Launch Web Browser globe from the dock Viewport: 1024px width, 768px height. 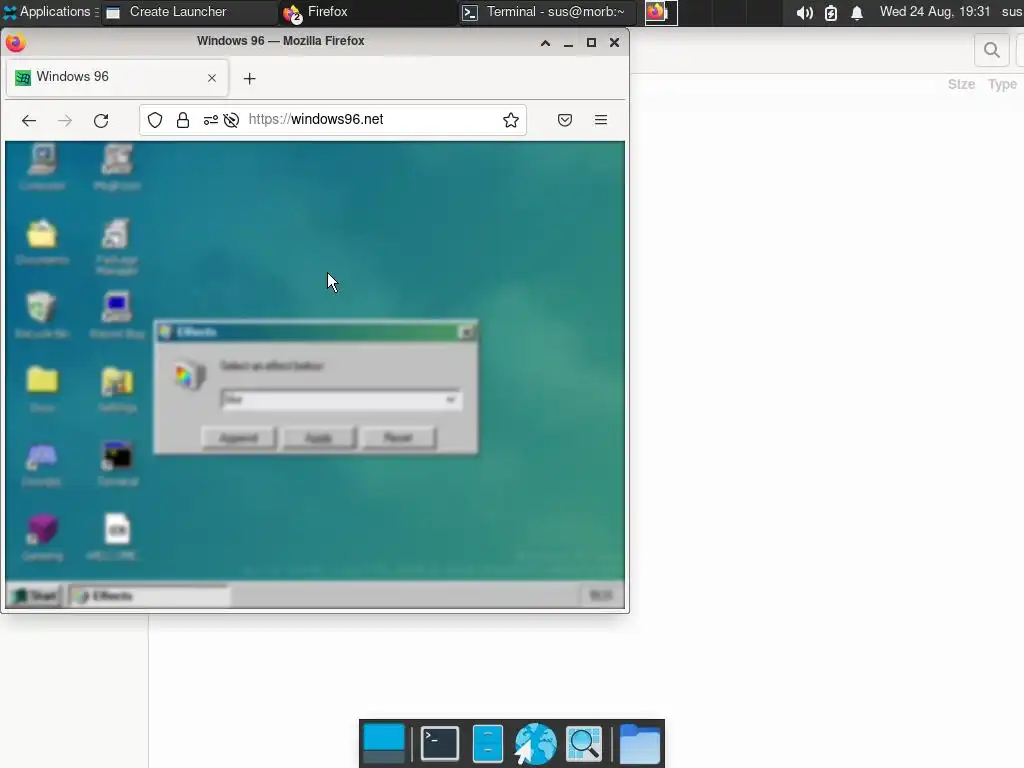[536, 743]
